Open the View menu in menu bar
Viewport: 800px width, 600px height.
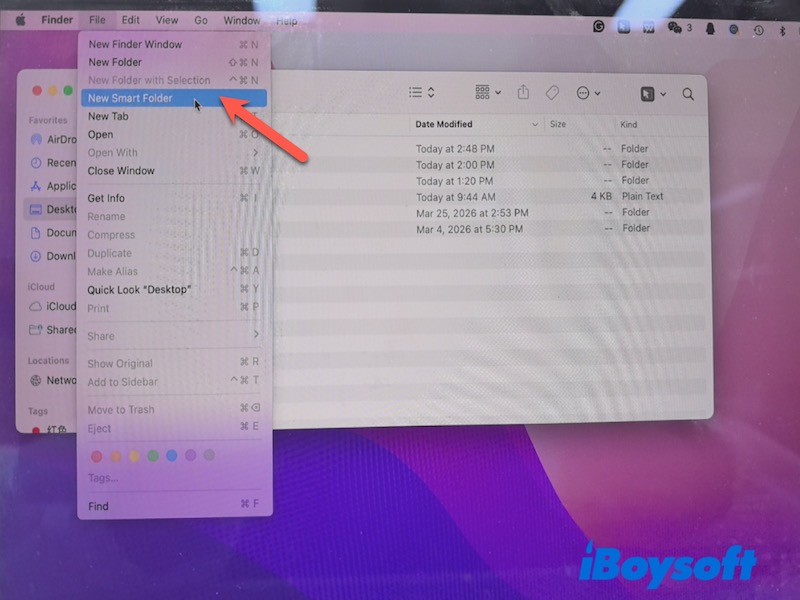coord(167,20)
